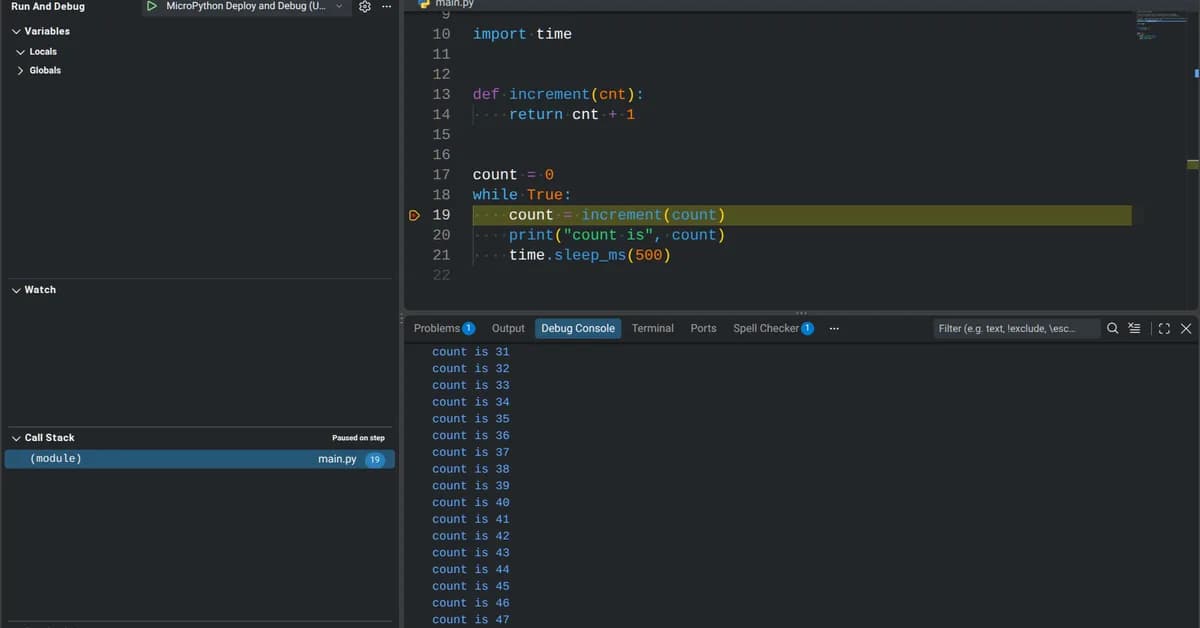Click the debug console filter field
The width and height of the screenshot is (1200, 628).
pyautogui.click(x=1016, y=328)
